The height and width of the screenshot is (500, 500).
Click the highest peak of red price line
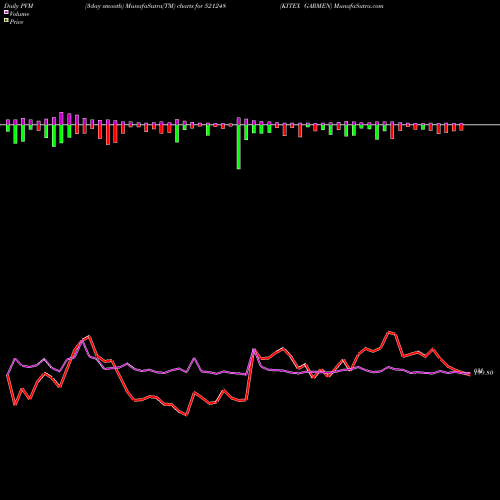[389, 332]
